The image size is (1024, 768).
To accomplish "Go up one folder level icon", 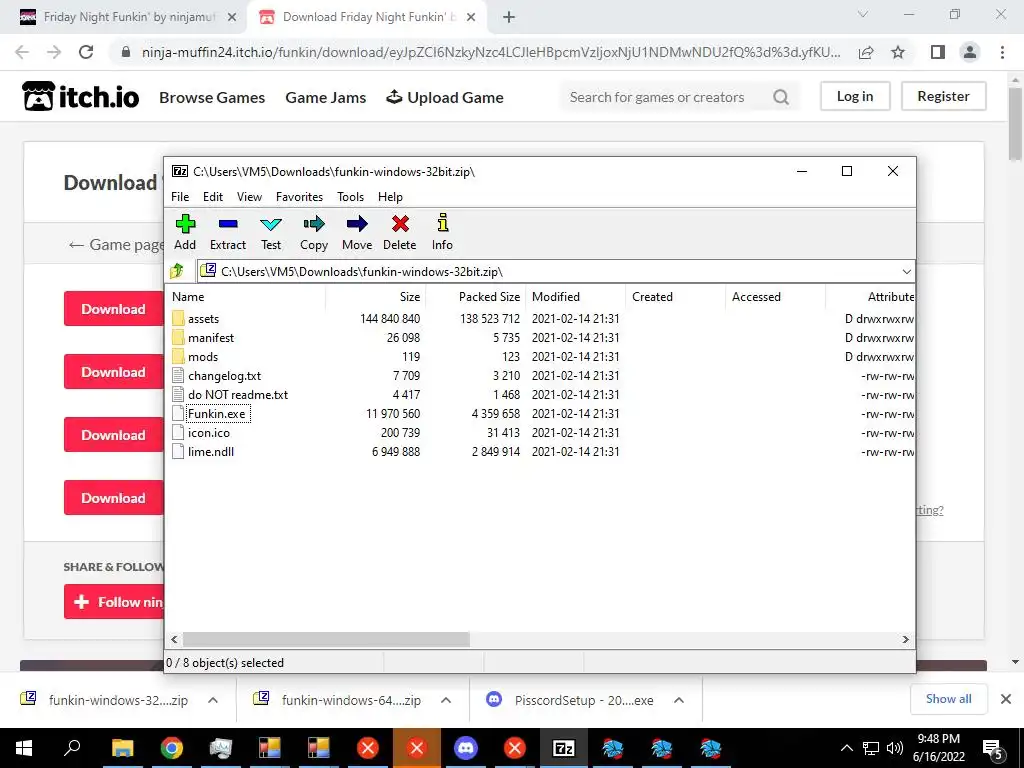I will pyautogui.click(x=178, y=270).
